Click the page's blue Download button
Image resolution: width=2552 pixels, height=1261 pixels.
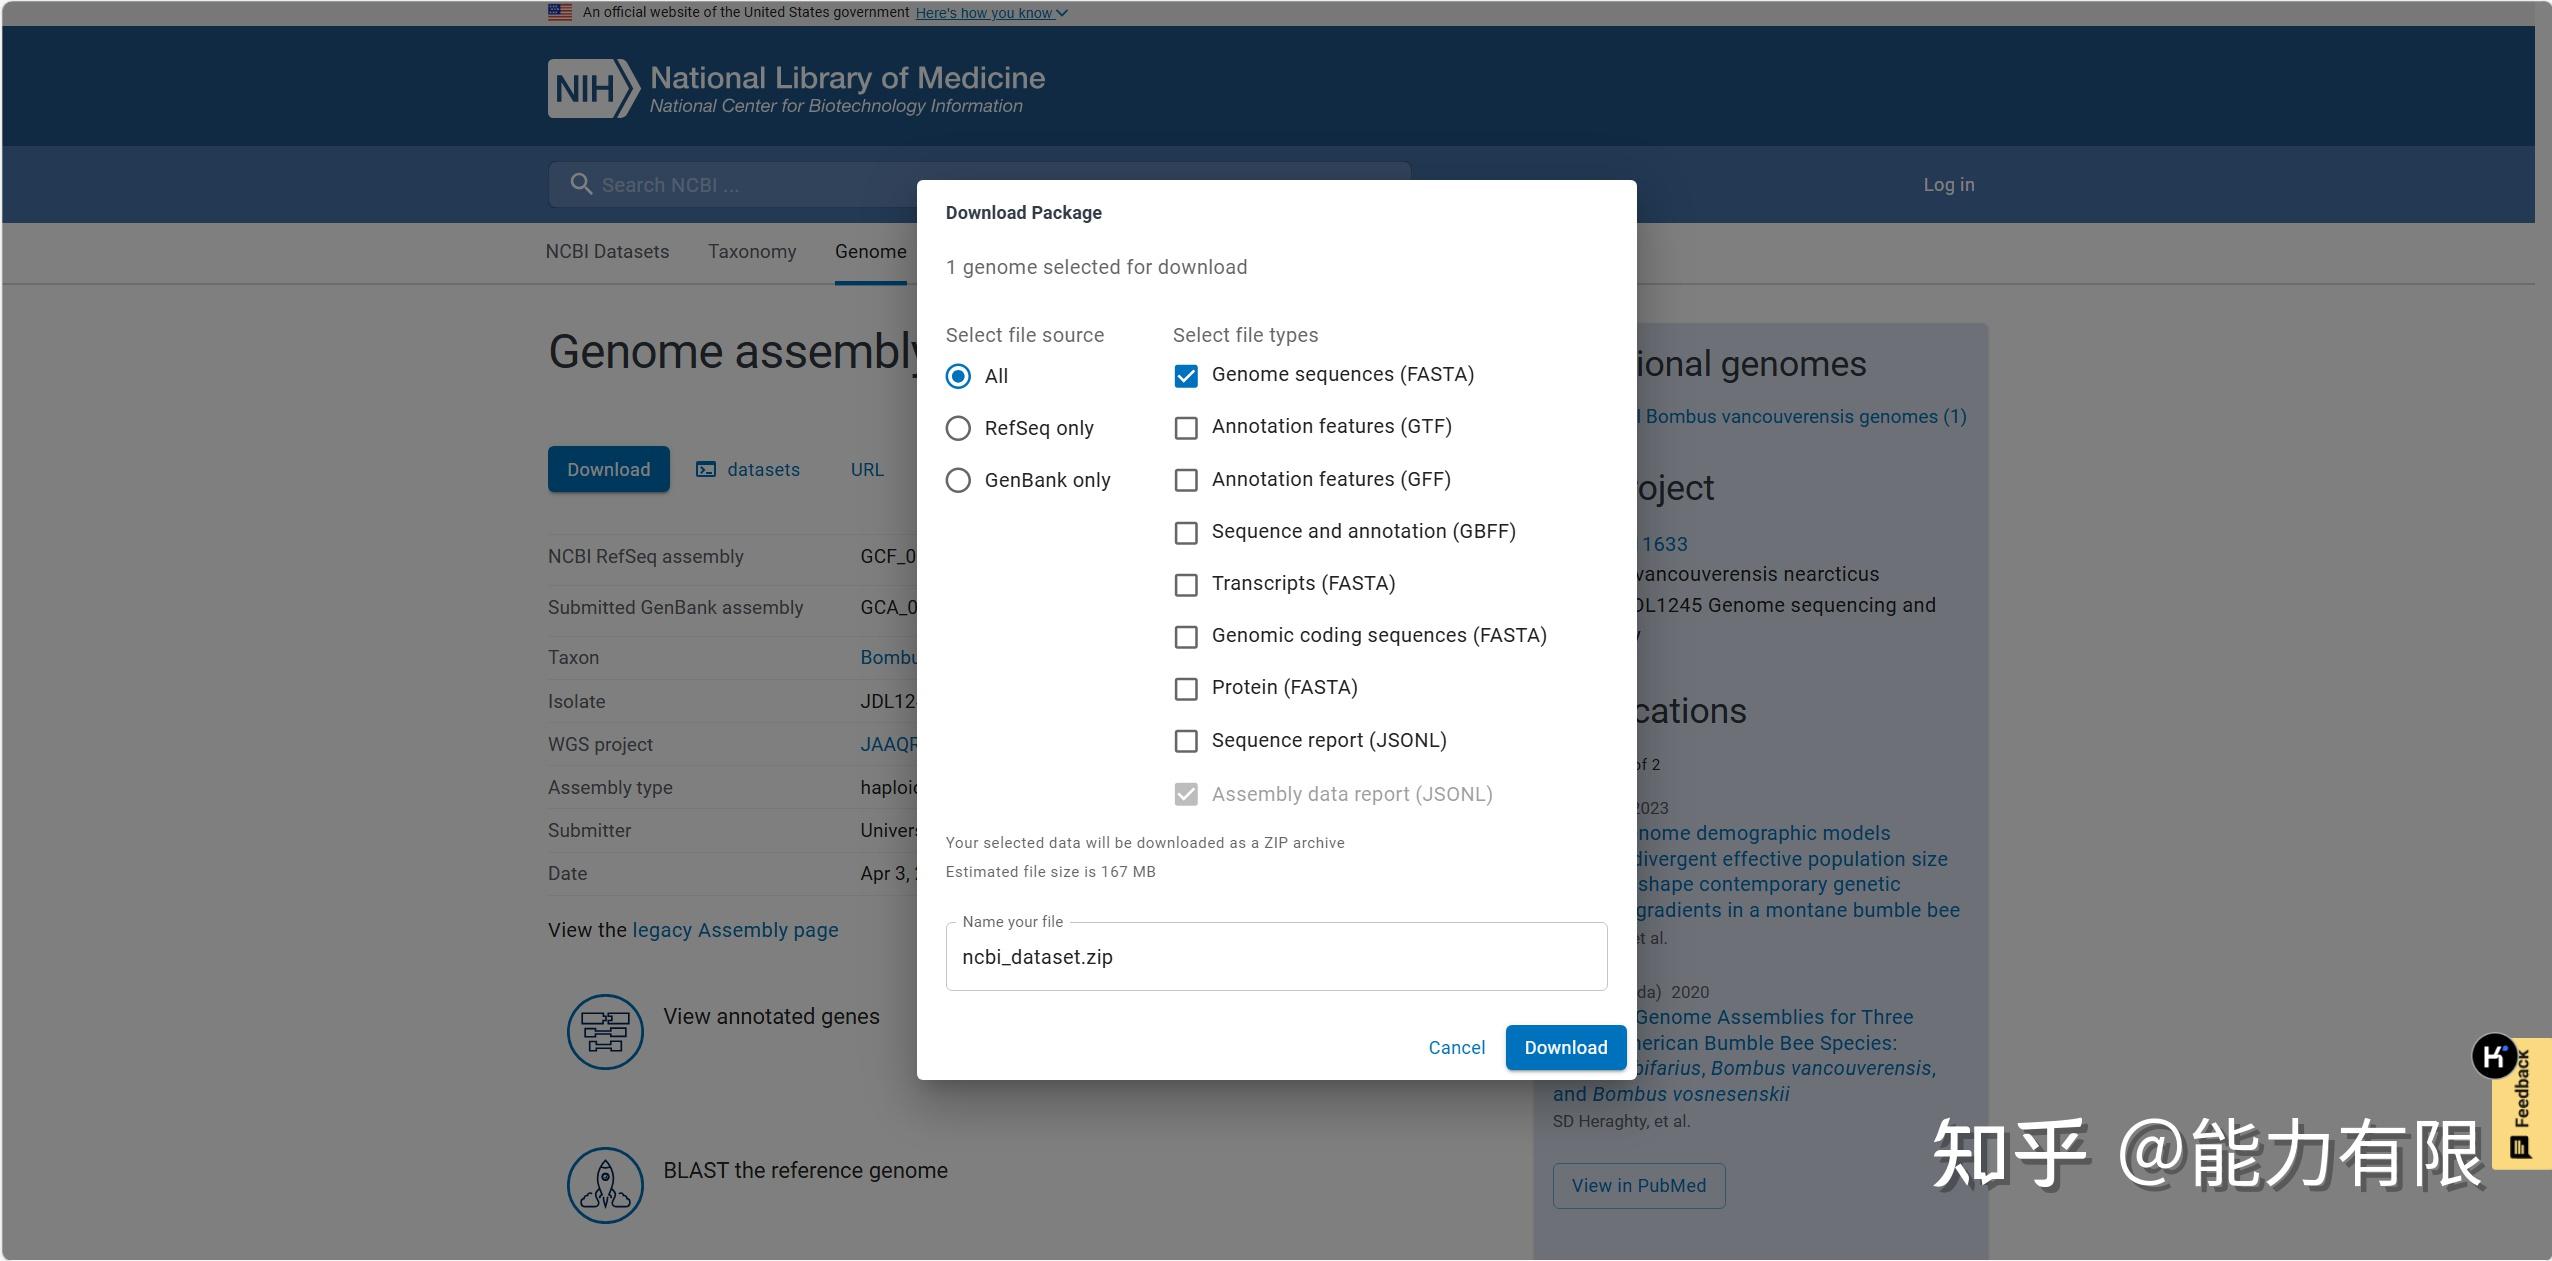click(608, 469)
